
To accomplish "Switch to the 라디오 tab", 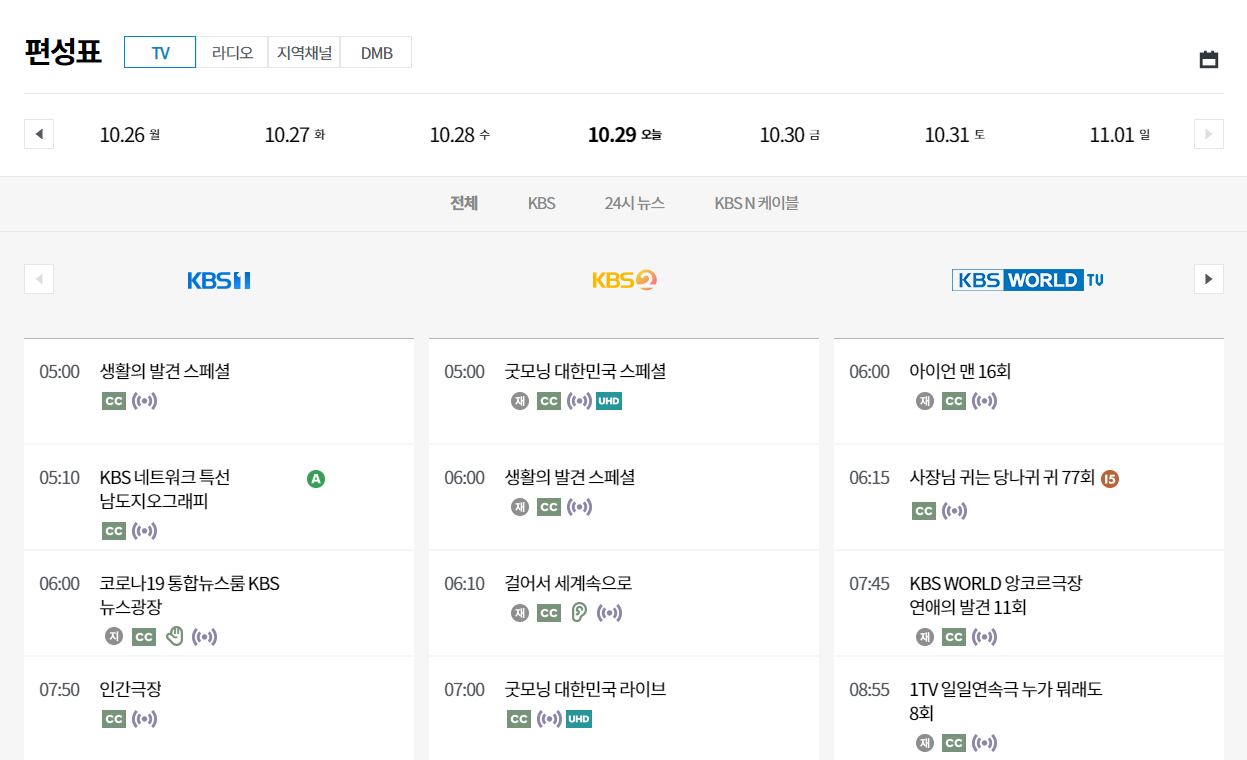I will click(x=232, y=52).
